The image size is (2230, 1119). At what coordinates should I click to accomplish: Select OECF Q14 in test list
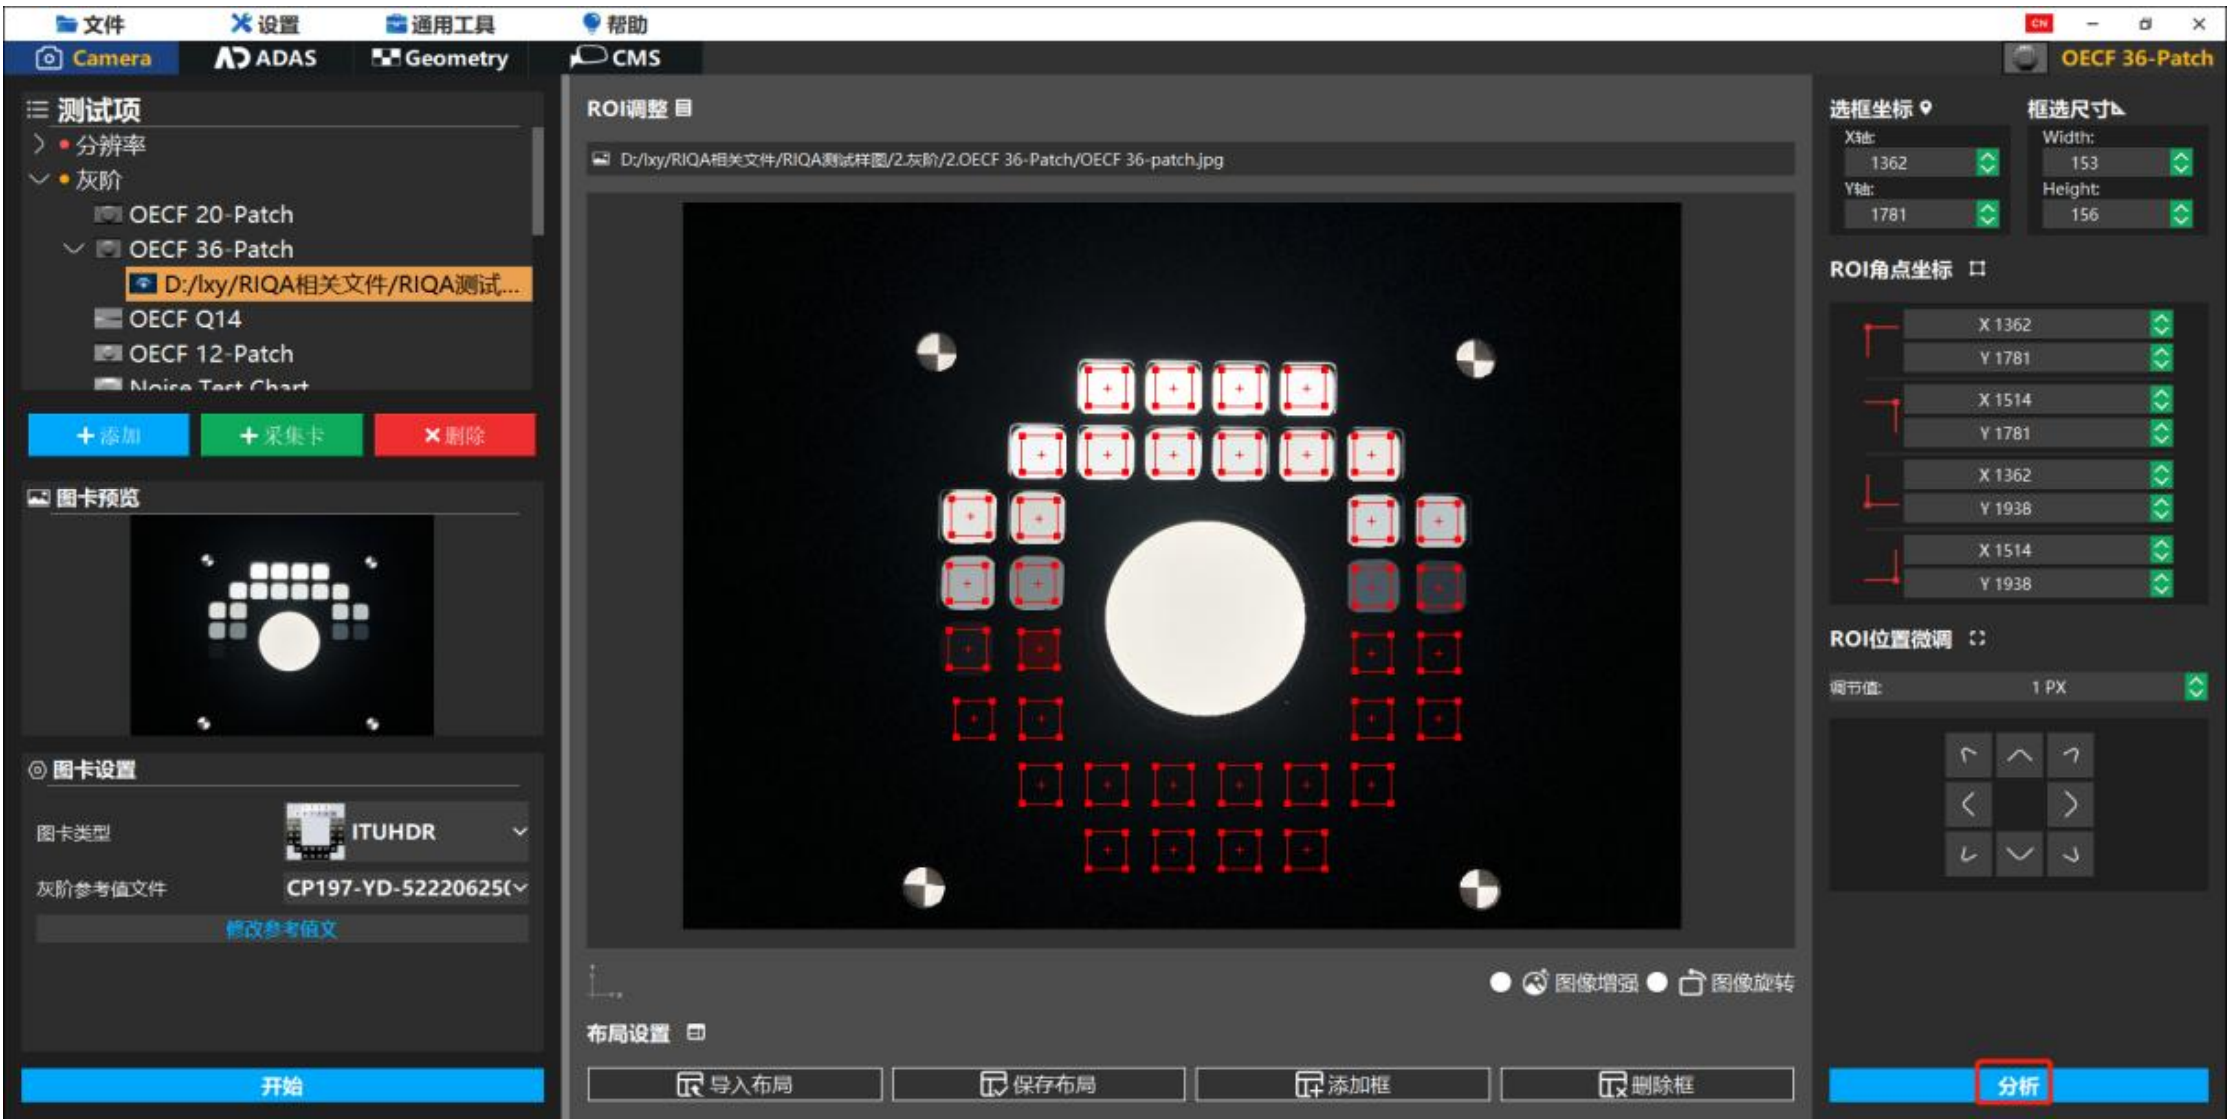(x=185, y=319)
